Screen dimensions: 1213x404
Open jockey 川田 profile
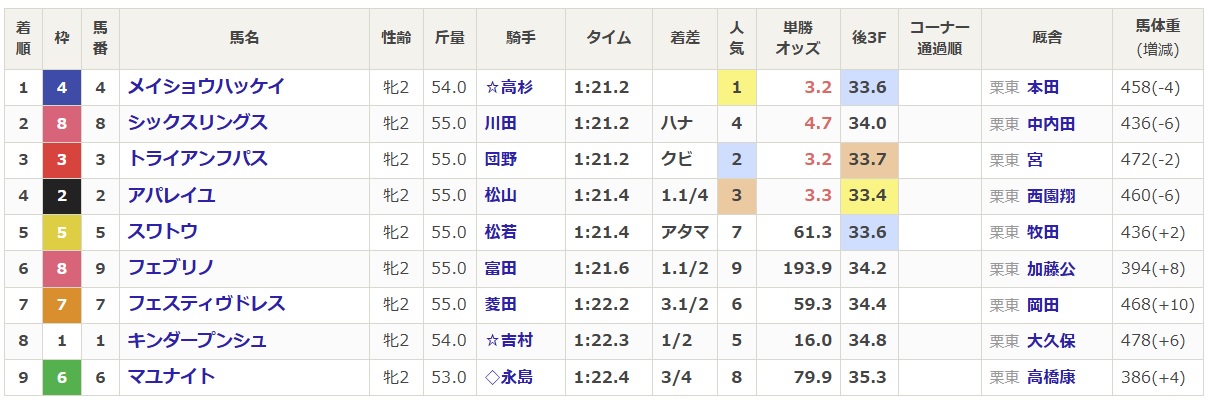tap(500, 124)
